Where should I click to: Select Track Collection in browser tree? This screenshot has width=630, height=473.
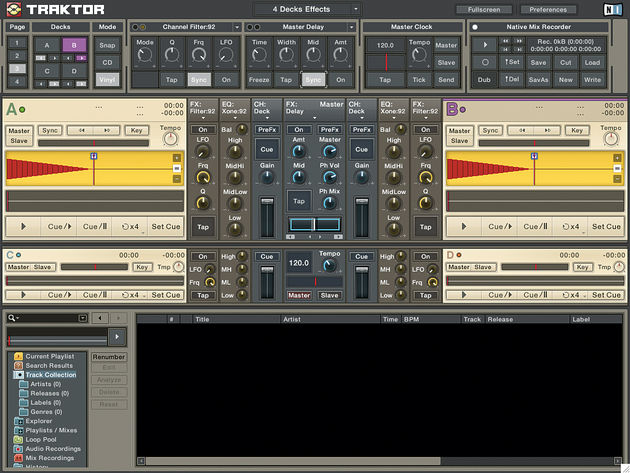coord(45,375)
